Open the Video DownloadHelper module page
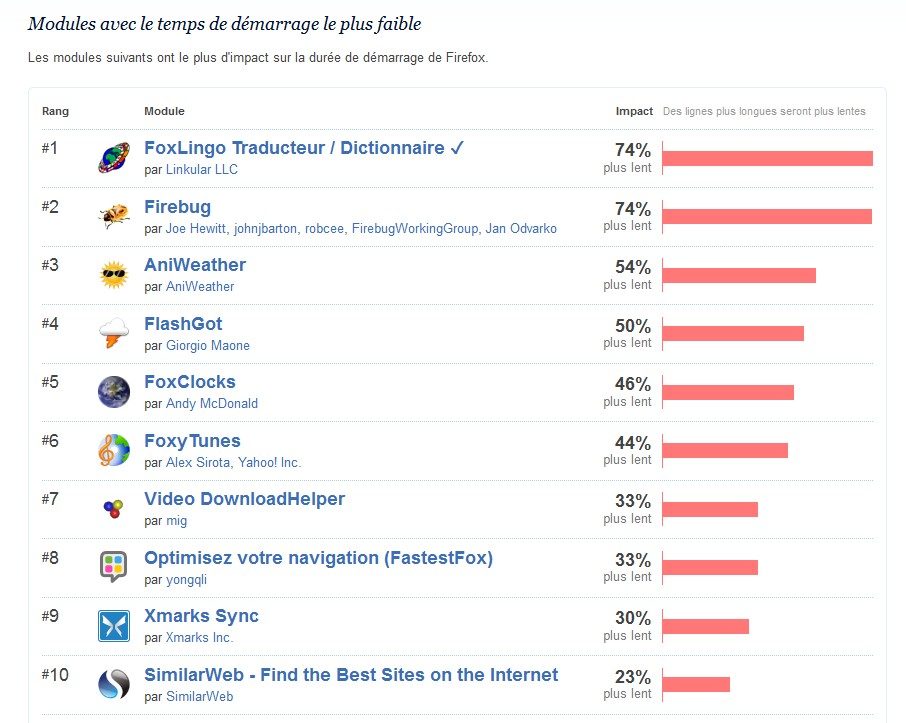The width and height of the screenshot is (906, 723). point(244,499)
